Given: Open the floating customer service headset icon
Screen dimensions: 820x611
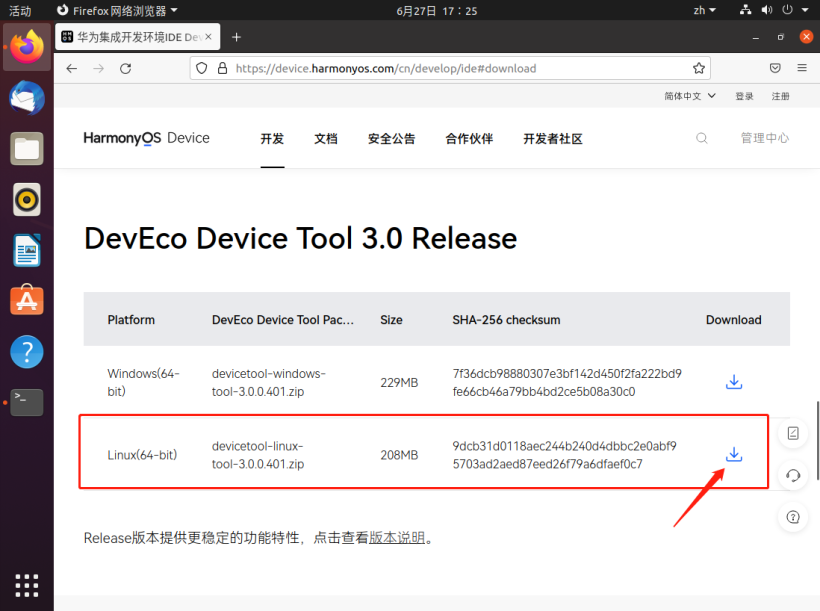Looking at the screenshot, I should [793, 475].
